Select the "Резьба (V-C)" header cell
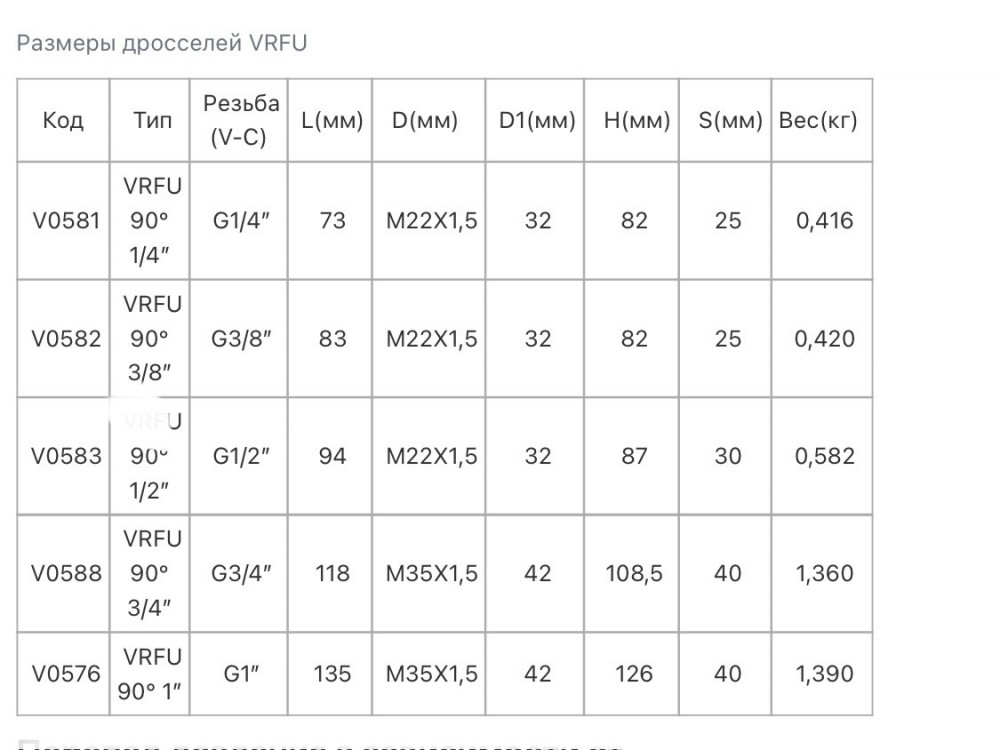1000x750 pixels. pyautogui.click(x=241, y=121)
